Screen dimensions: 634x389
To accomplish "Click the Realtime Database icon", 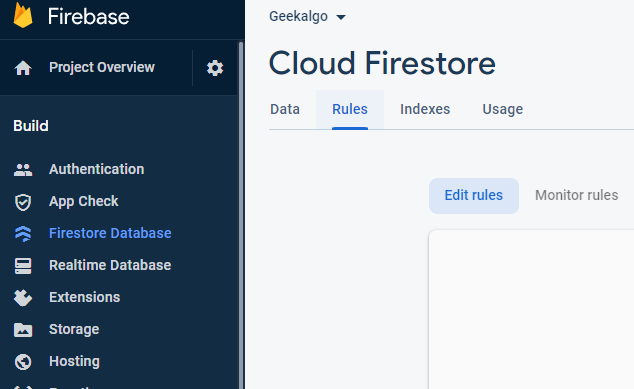I will pos(23,266).
